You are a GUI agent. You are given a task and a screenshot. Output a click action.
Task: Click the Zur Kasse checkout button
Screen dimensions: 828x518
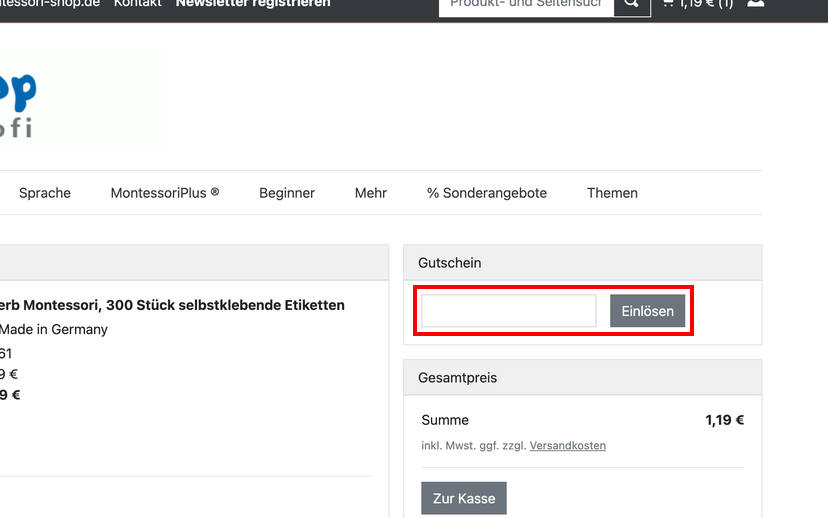pyautogui.click(x=464, y=498)
